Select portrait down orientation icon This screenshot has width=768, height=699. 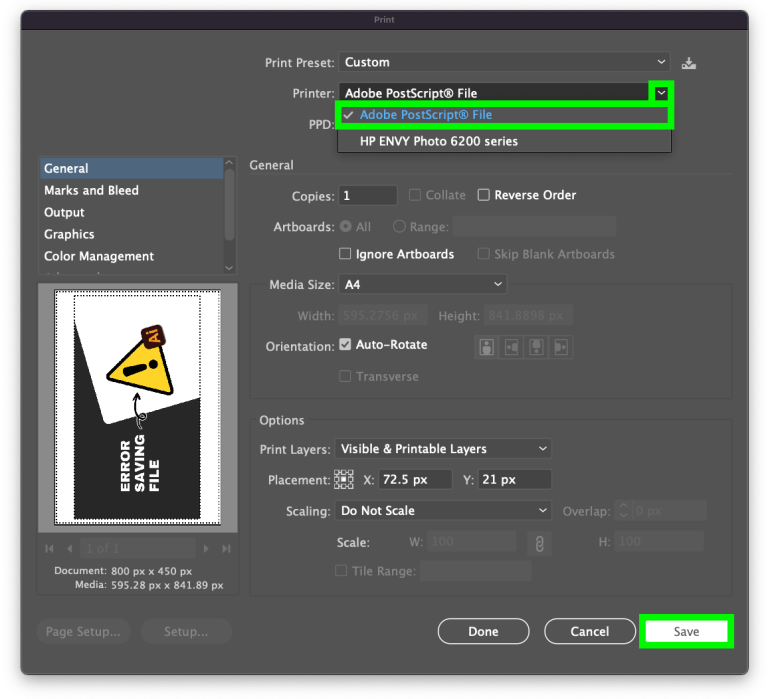click(536, 347)
